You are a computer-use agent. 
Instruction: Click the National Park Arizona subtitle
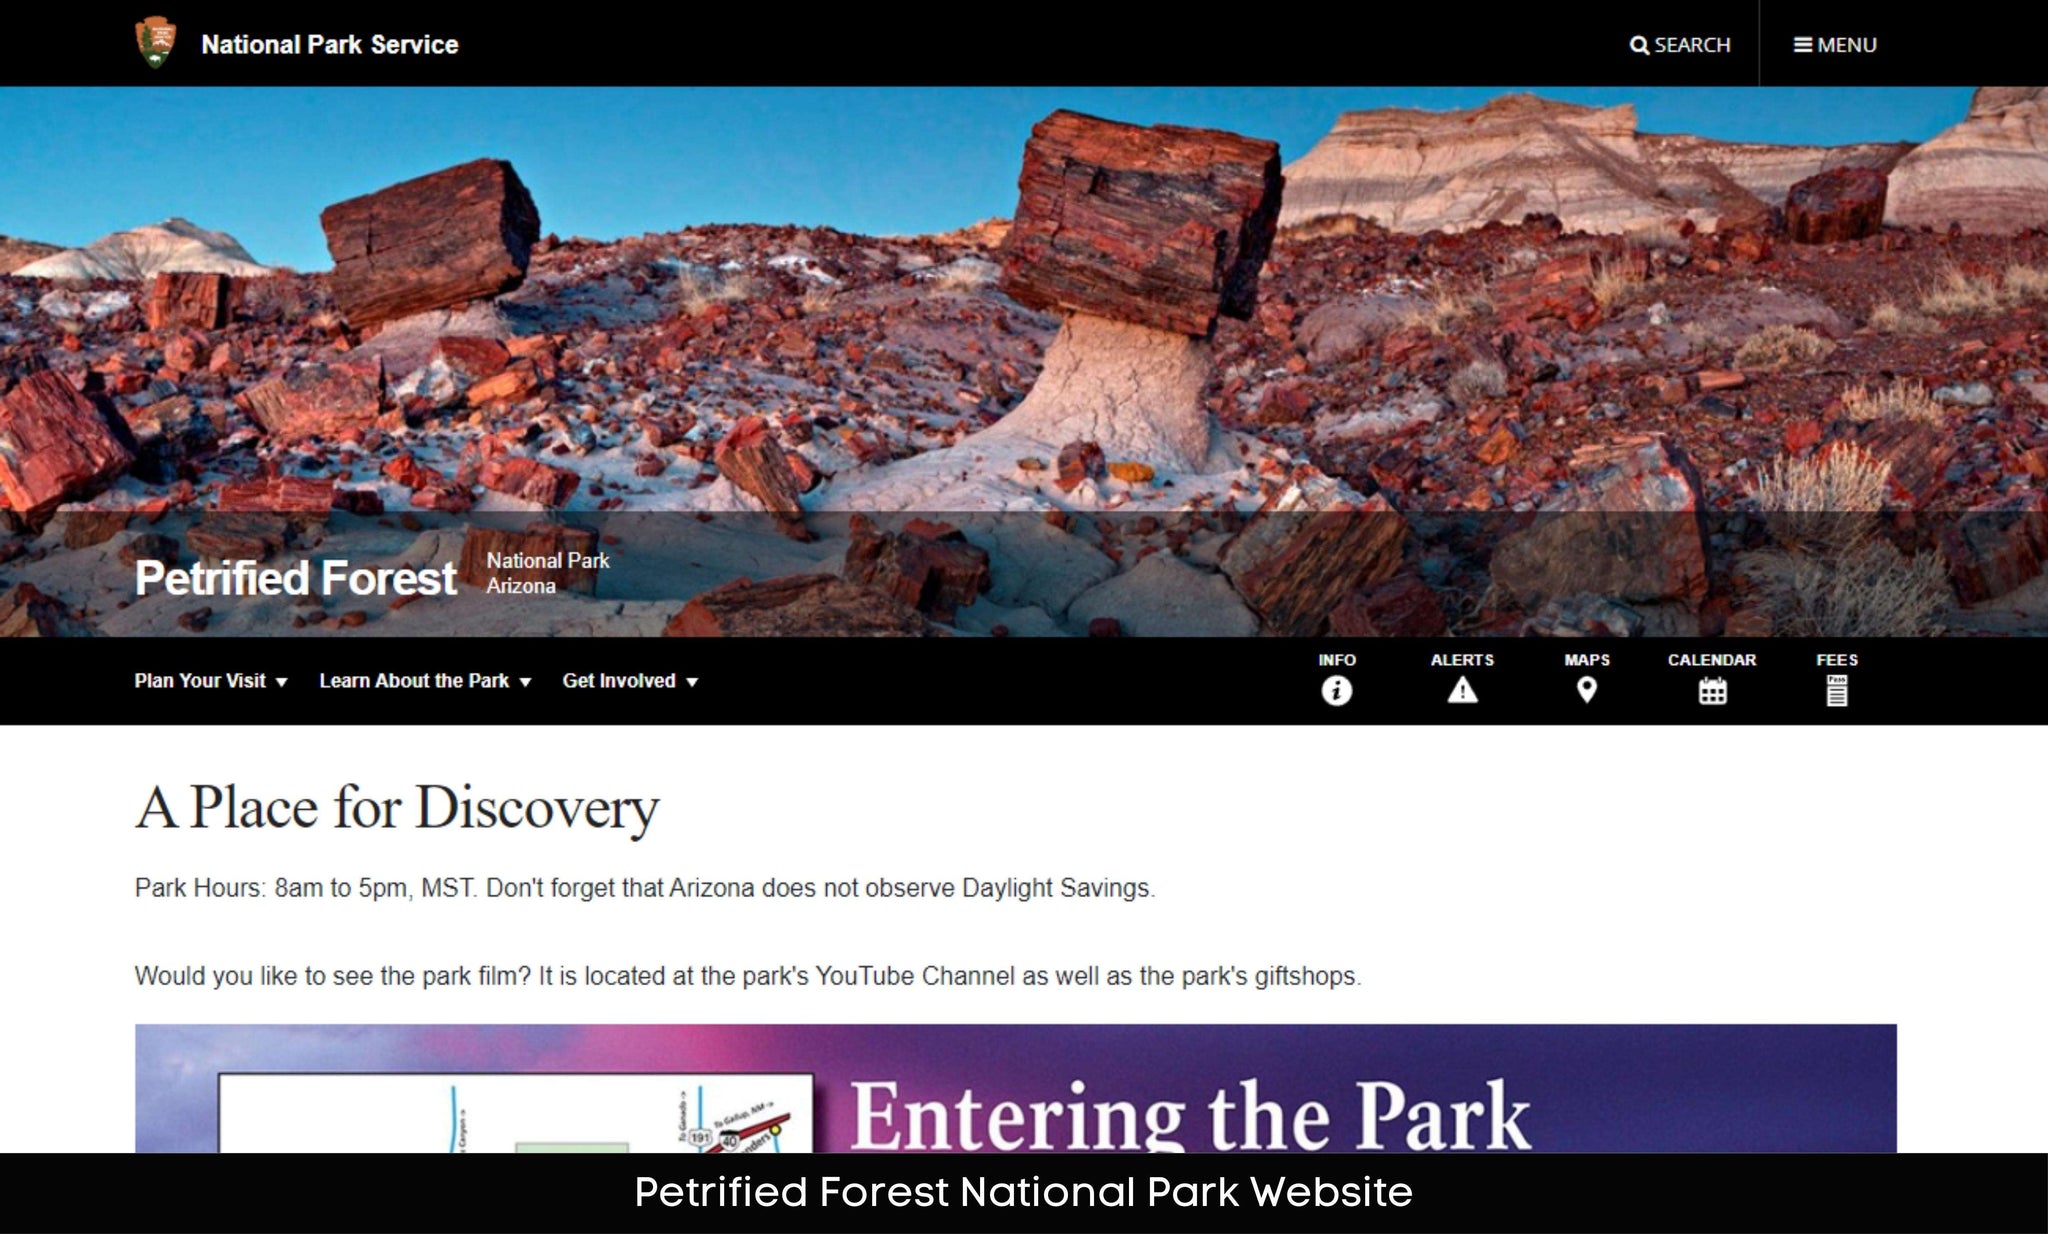click(x=548, y=573)
